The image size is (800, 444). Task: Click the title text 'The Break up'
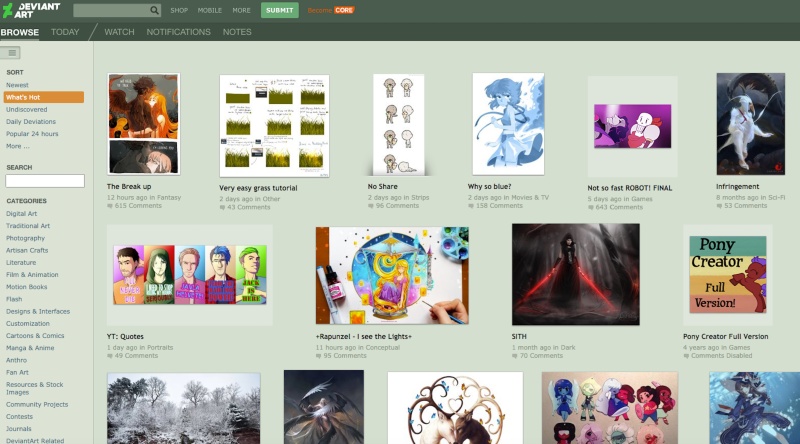[129, 187]
